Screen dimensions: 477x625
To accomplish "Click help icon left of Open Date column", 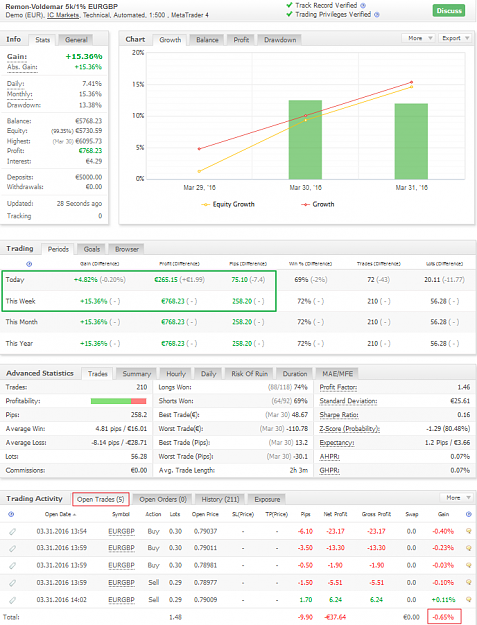I will (x=11, y=514).
